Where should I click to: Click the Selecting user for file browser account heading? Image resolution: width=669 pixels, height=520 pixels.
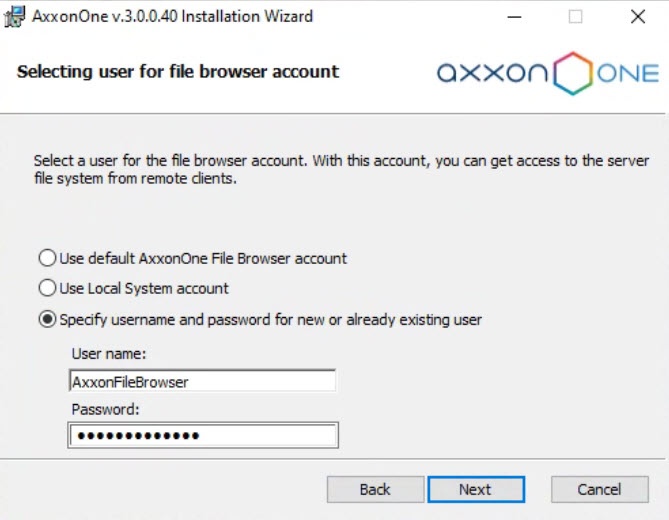[178, 72]
